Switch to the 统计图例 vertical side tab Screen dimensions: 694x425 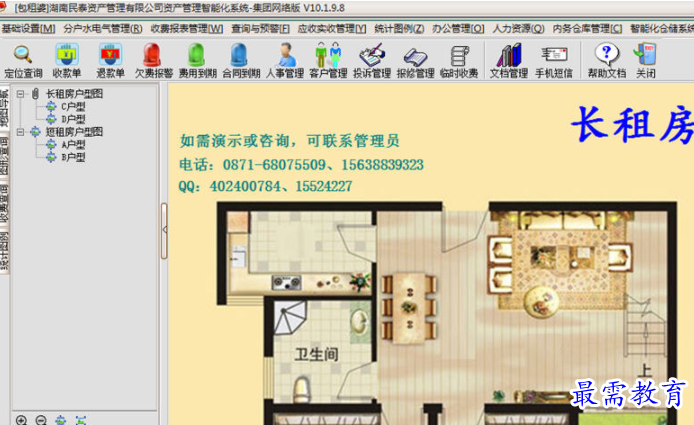(4, 251)
